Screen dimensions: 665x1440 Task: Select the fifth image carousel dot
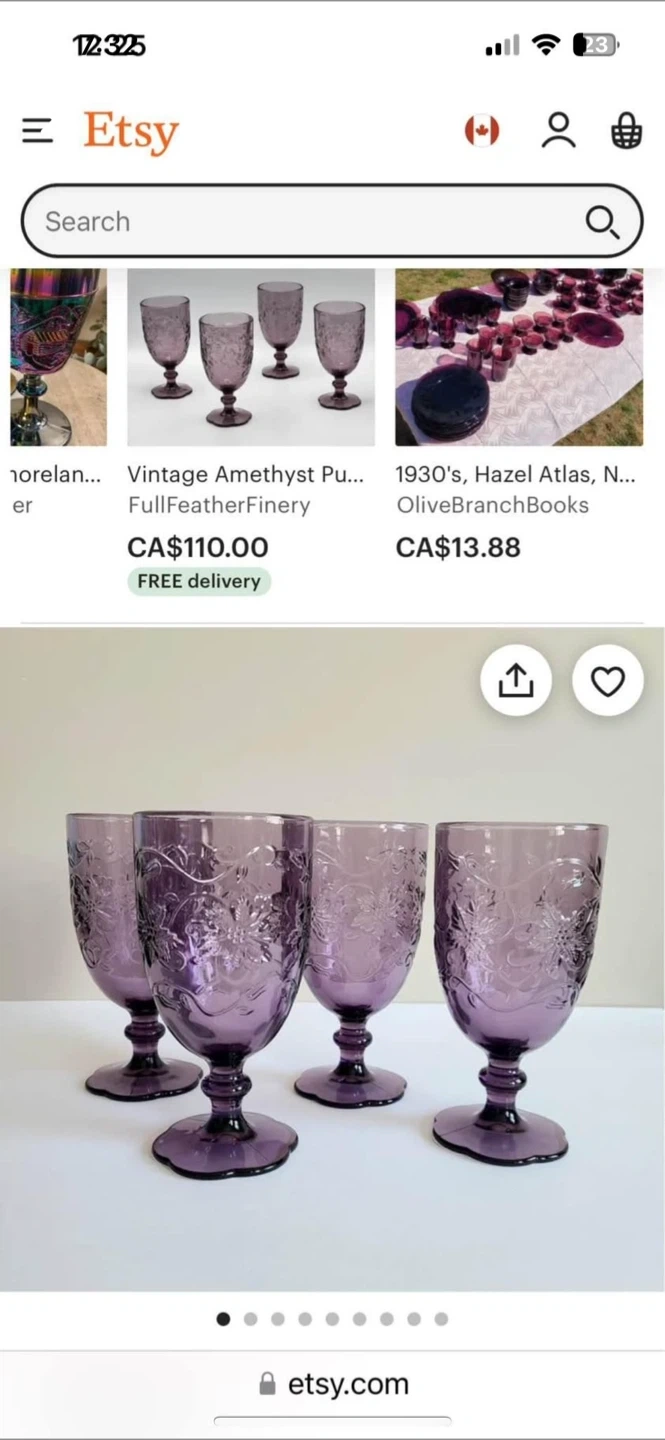pyautogui.click(x=332, y=1319)
